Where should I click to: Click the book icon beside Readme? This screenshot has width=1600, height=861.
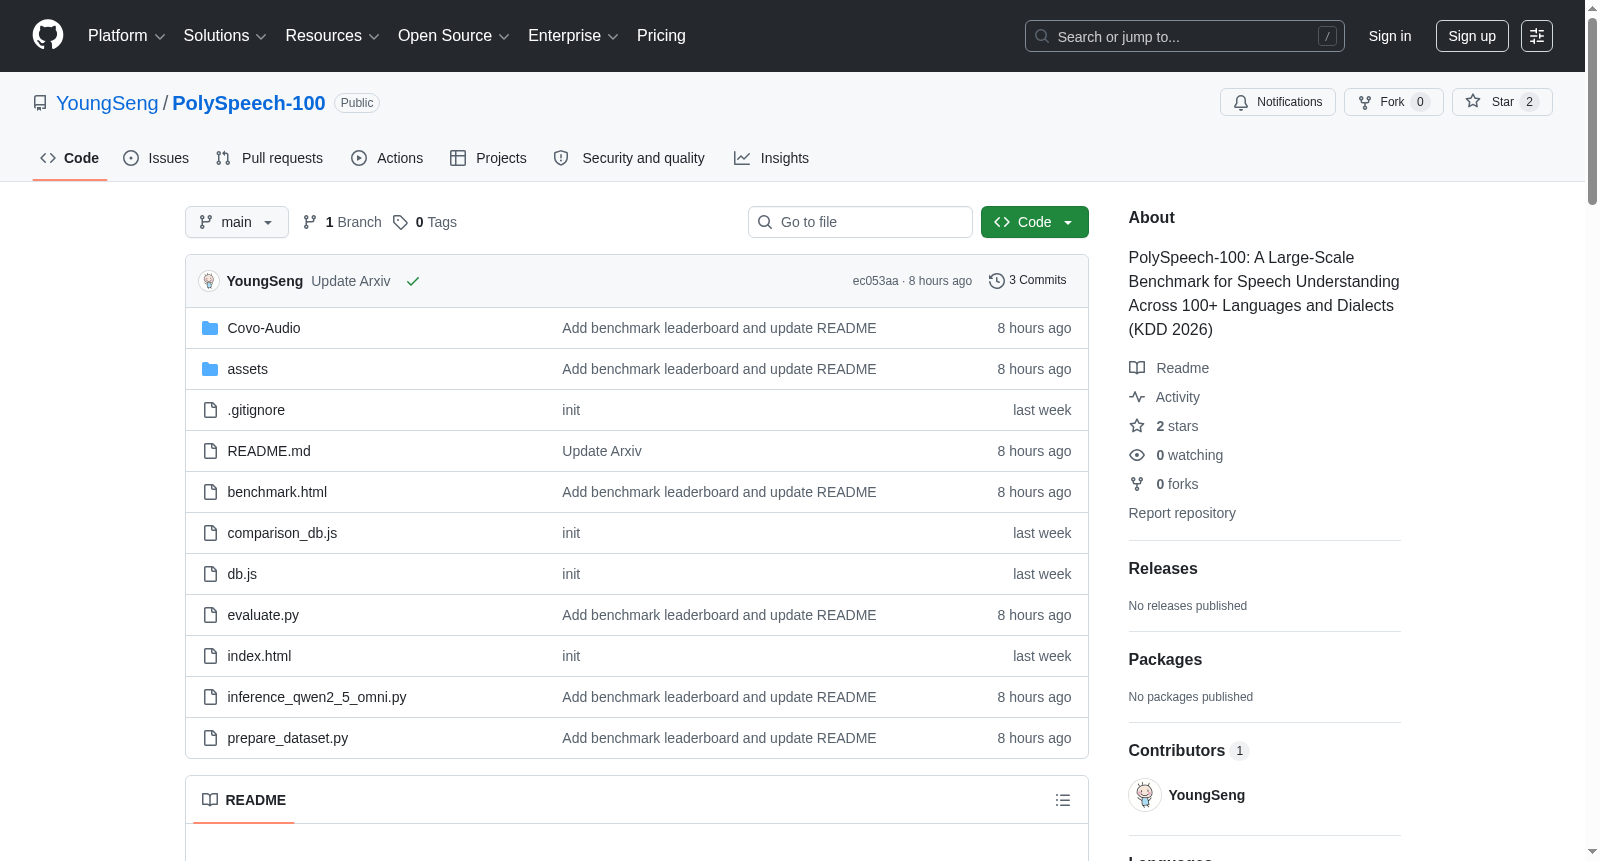[x=1137, y=368]
